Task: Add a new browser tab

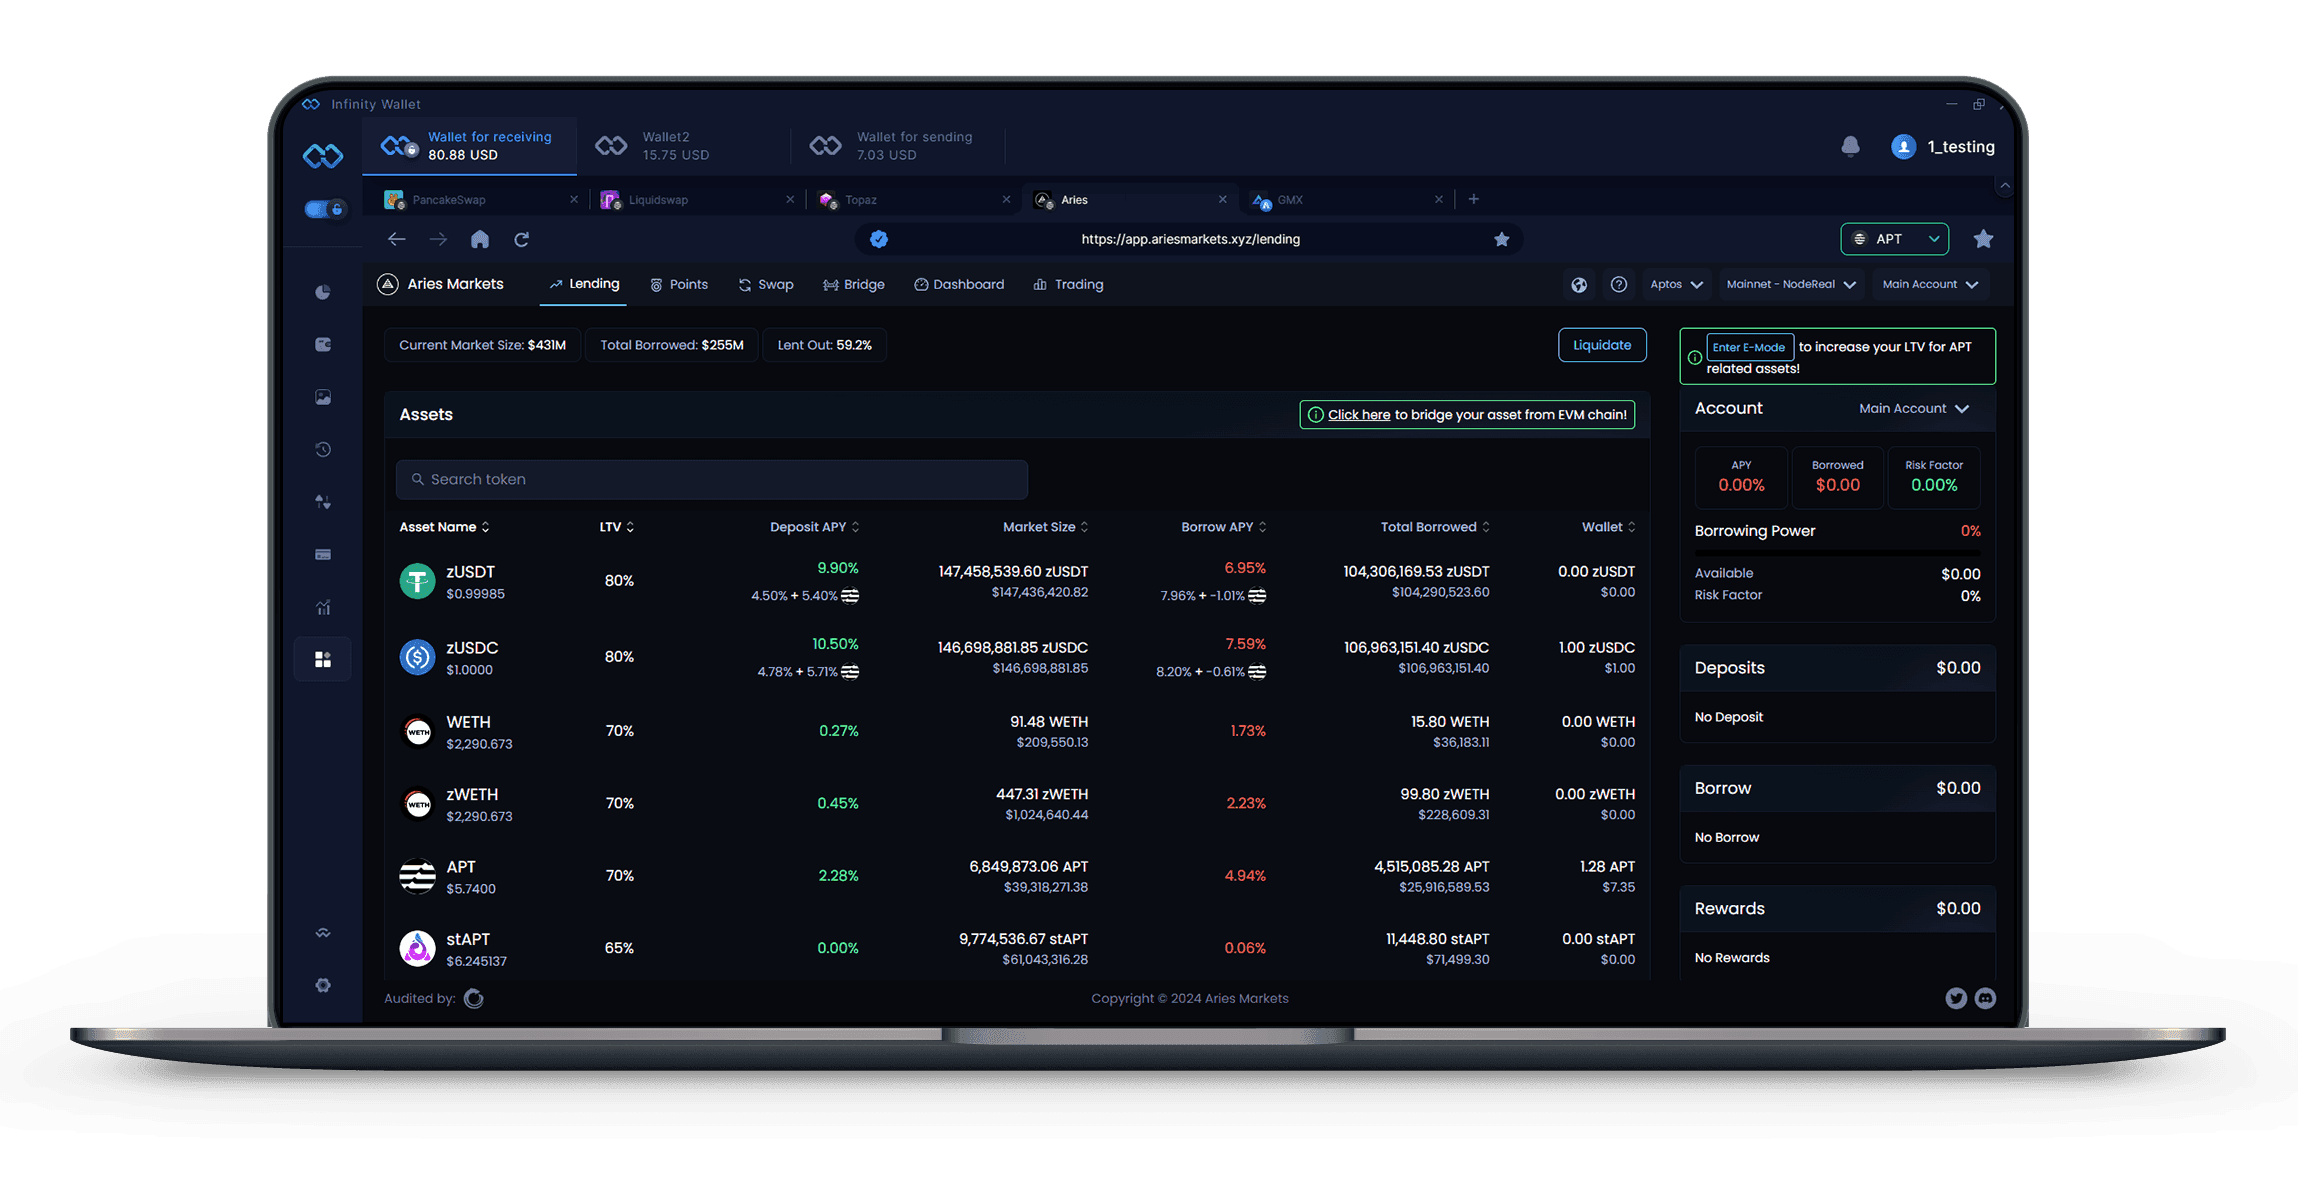Action: click(1473, 199)
